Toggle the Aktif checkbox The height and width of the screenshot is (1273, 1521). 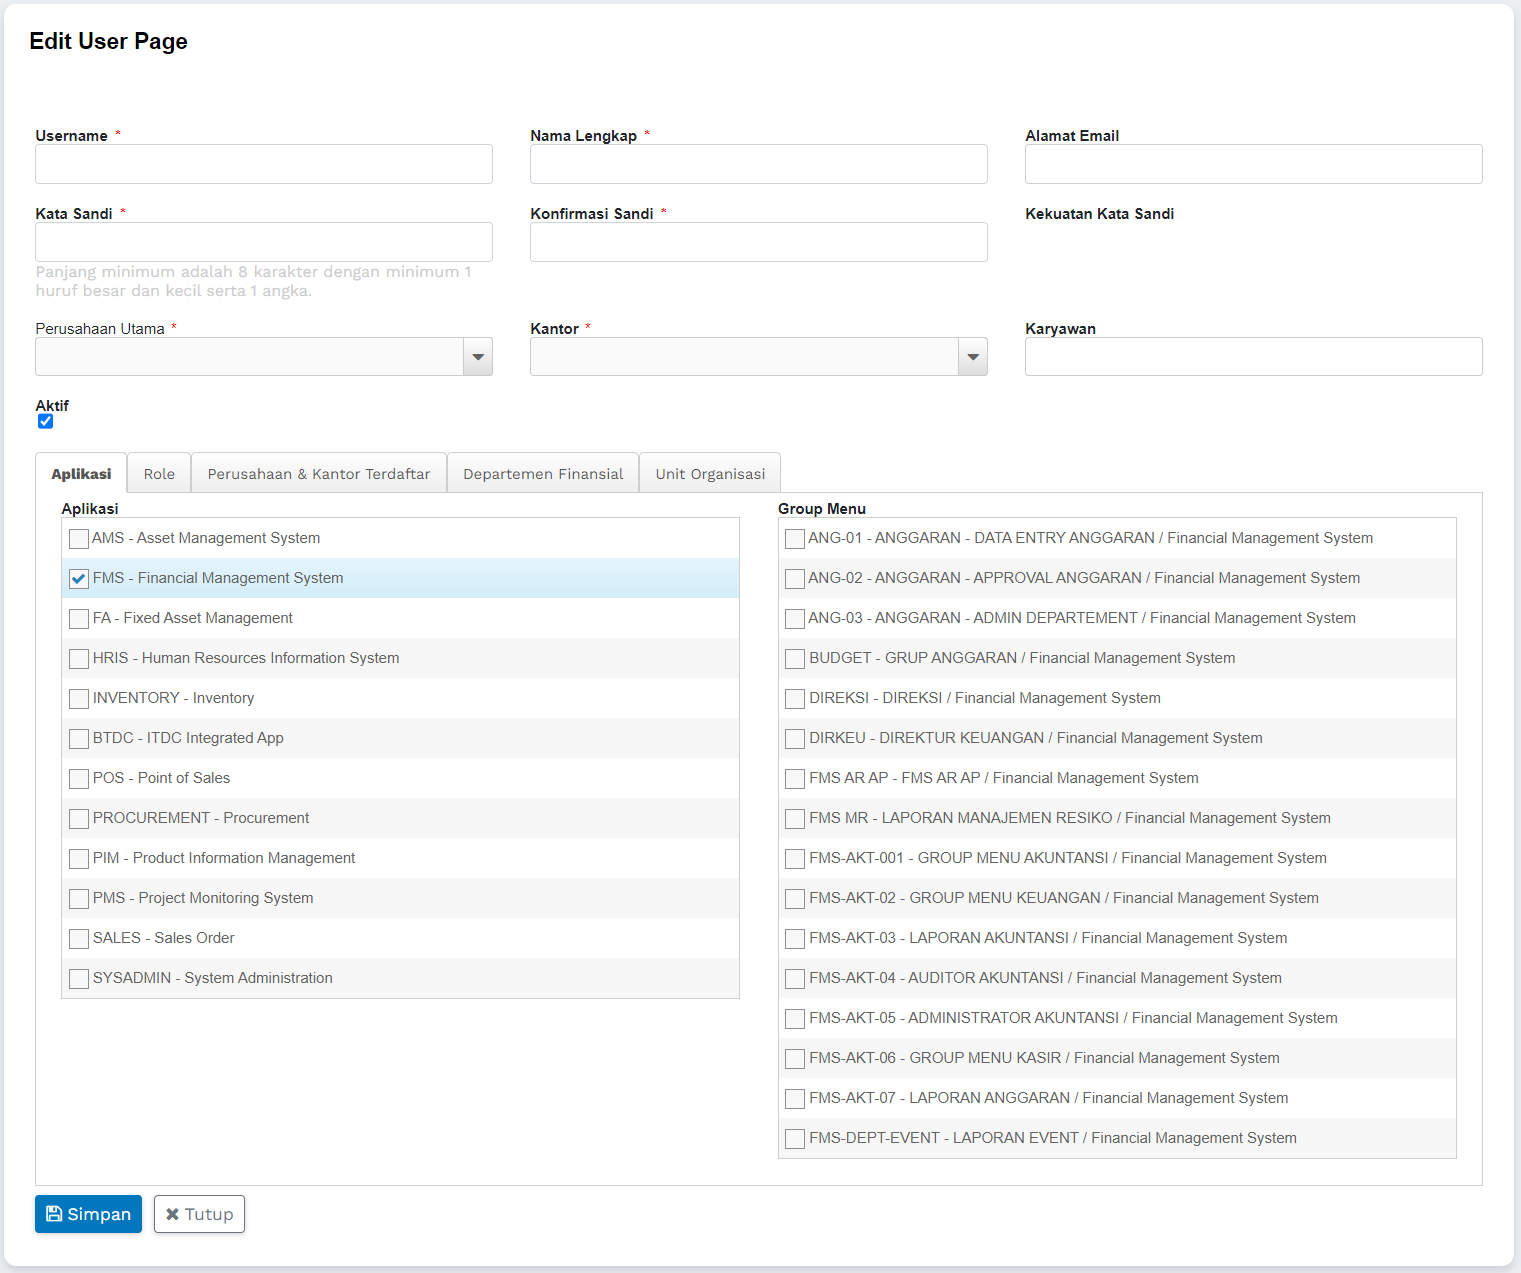point(45,421)
